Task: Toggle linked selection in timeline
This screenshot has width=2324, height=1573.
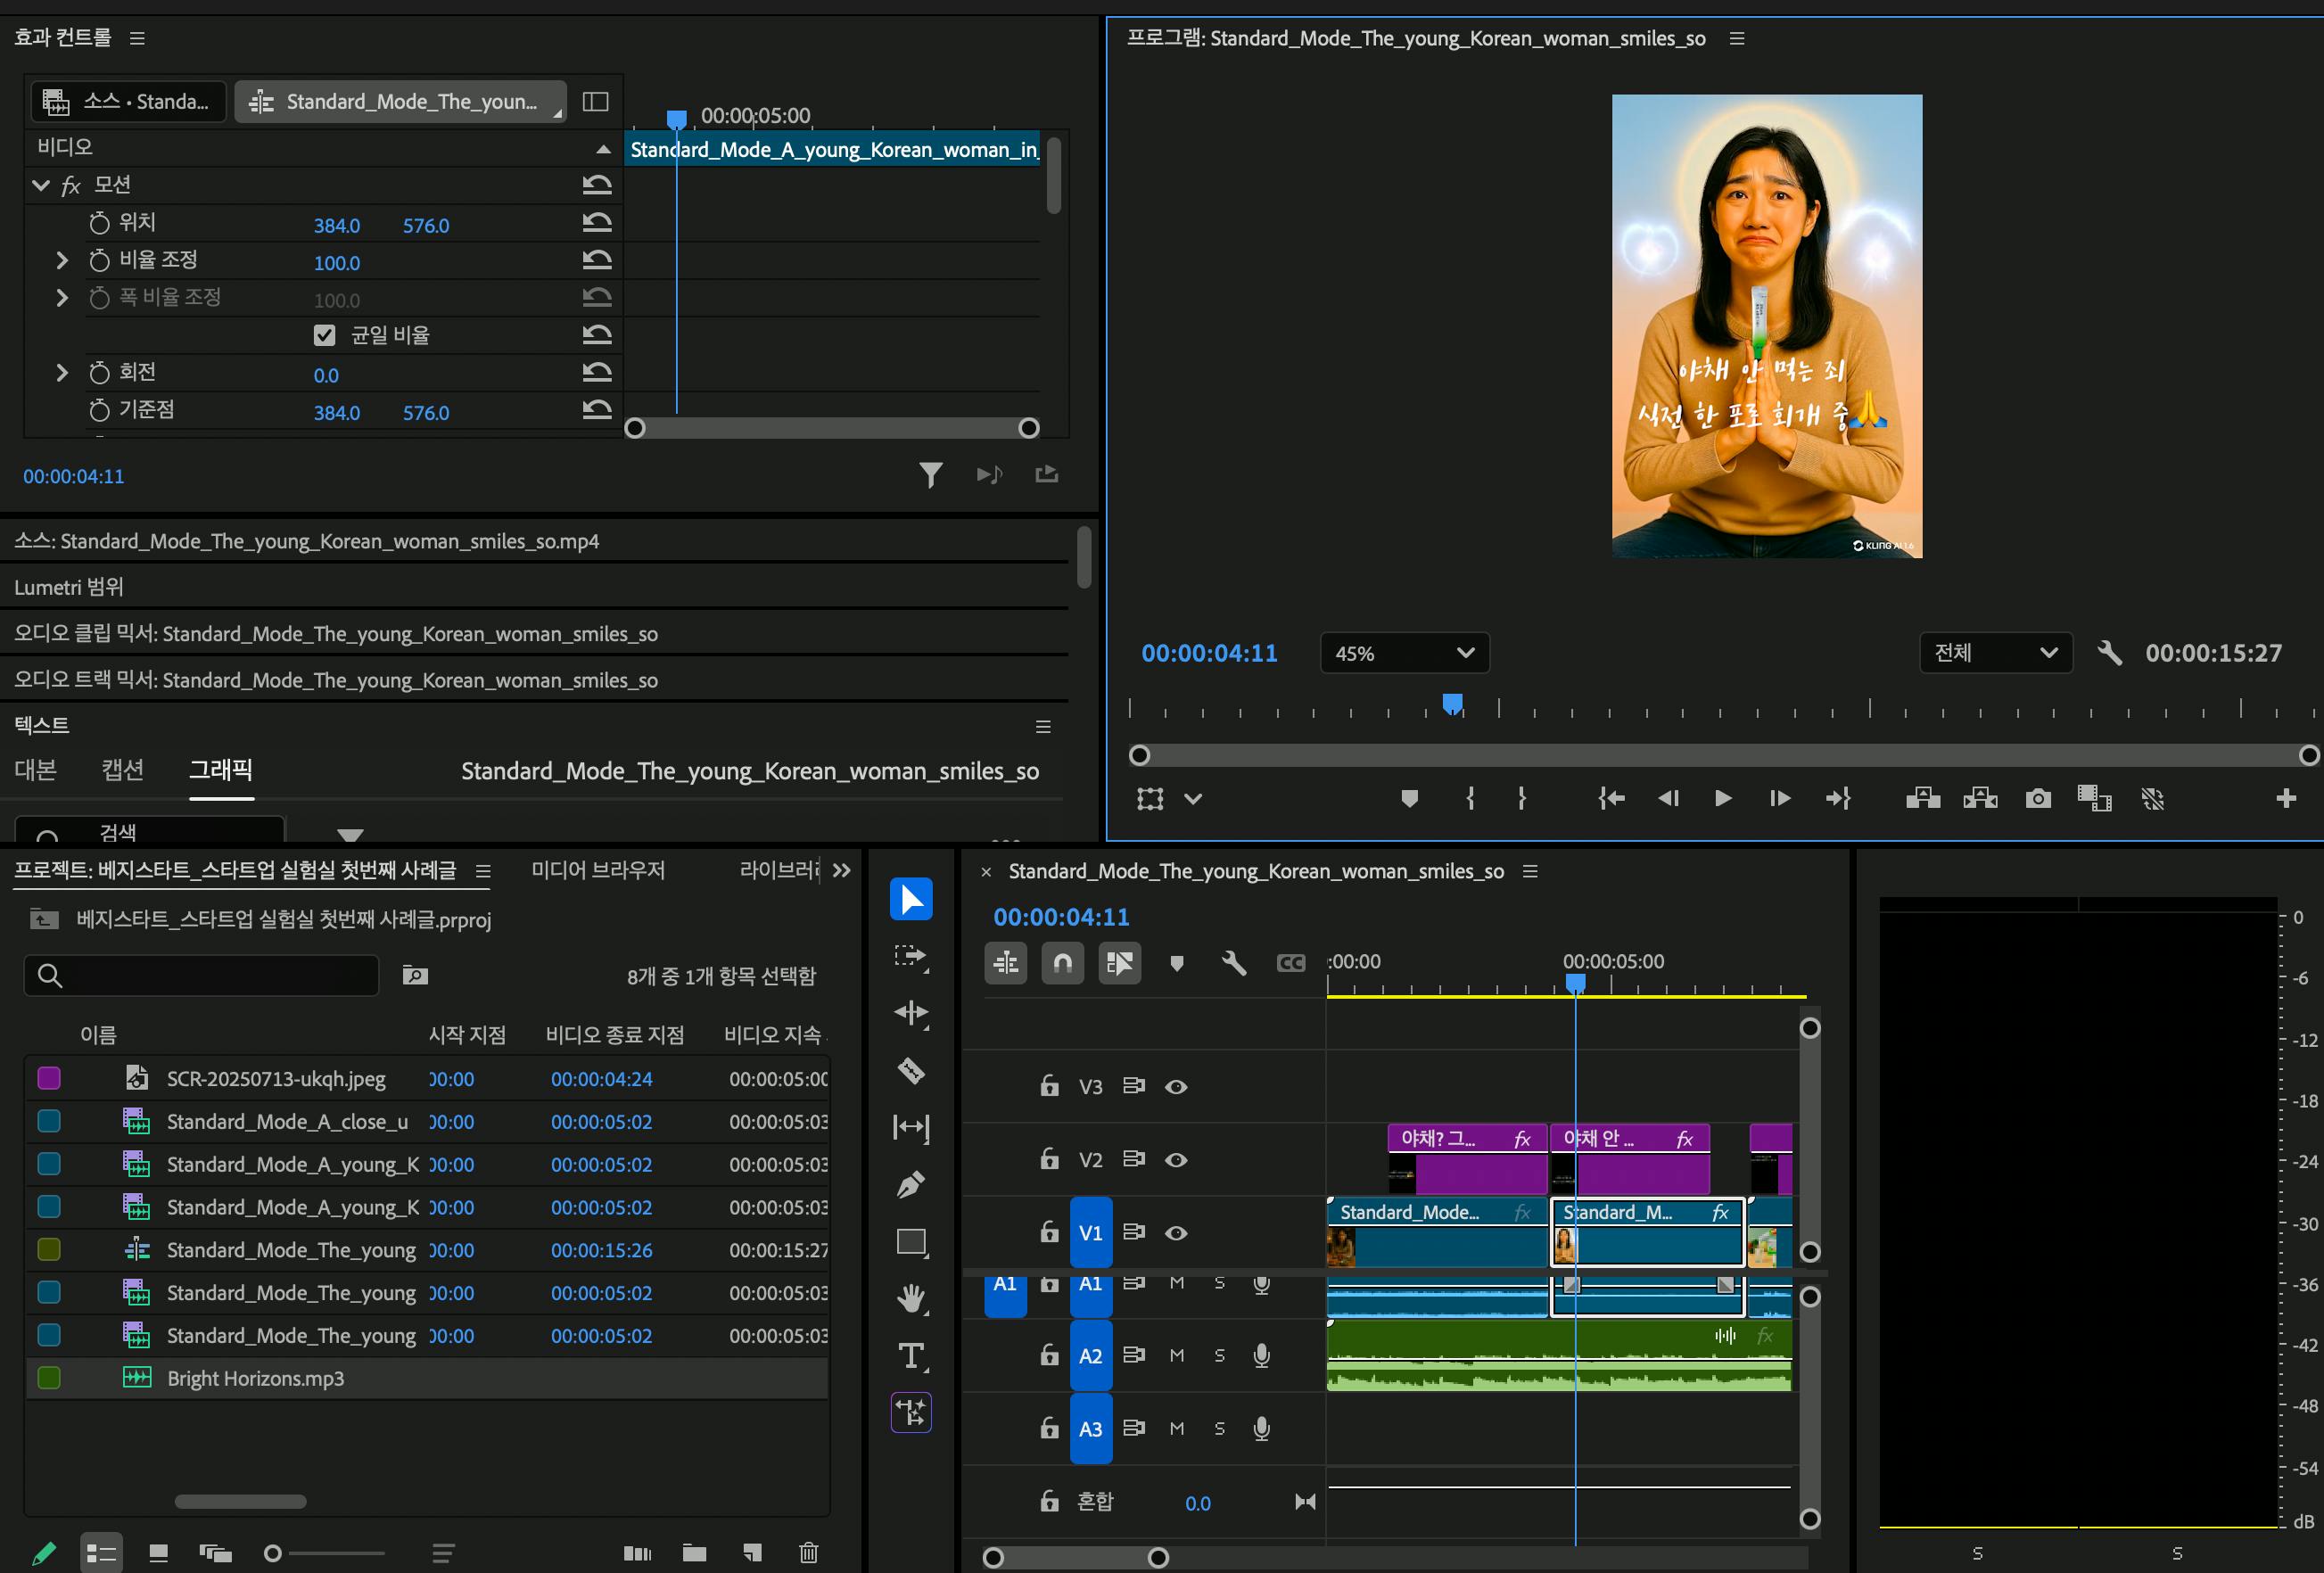Action: [x=1120, y=963]
